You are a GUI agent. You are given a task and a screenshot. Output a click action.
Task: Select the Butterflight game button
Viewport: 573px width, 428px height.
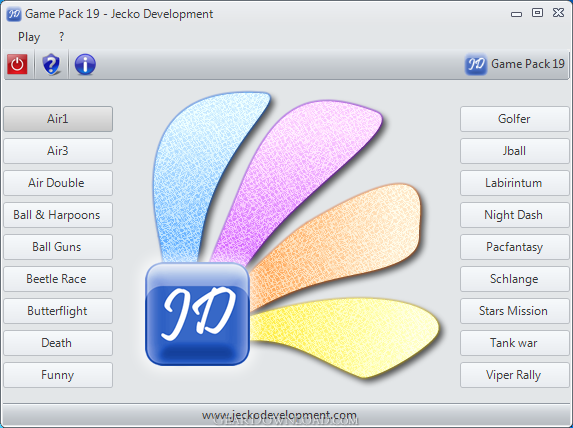tap(58, 311)
